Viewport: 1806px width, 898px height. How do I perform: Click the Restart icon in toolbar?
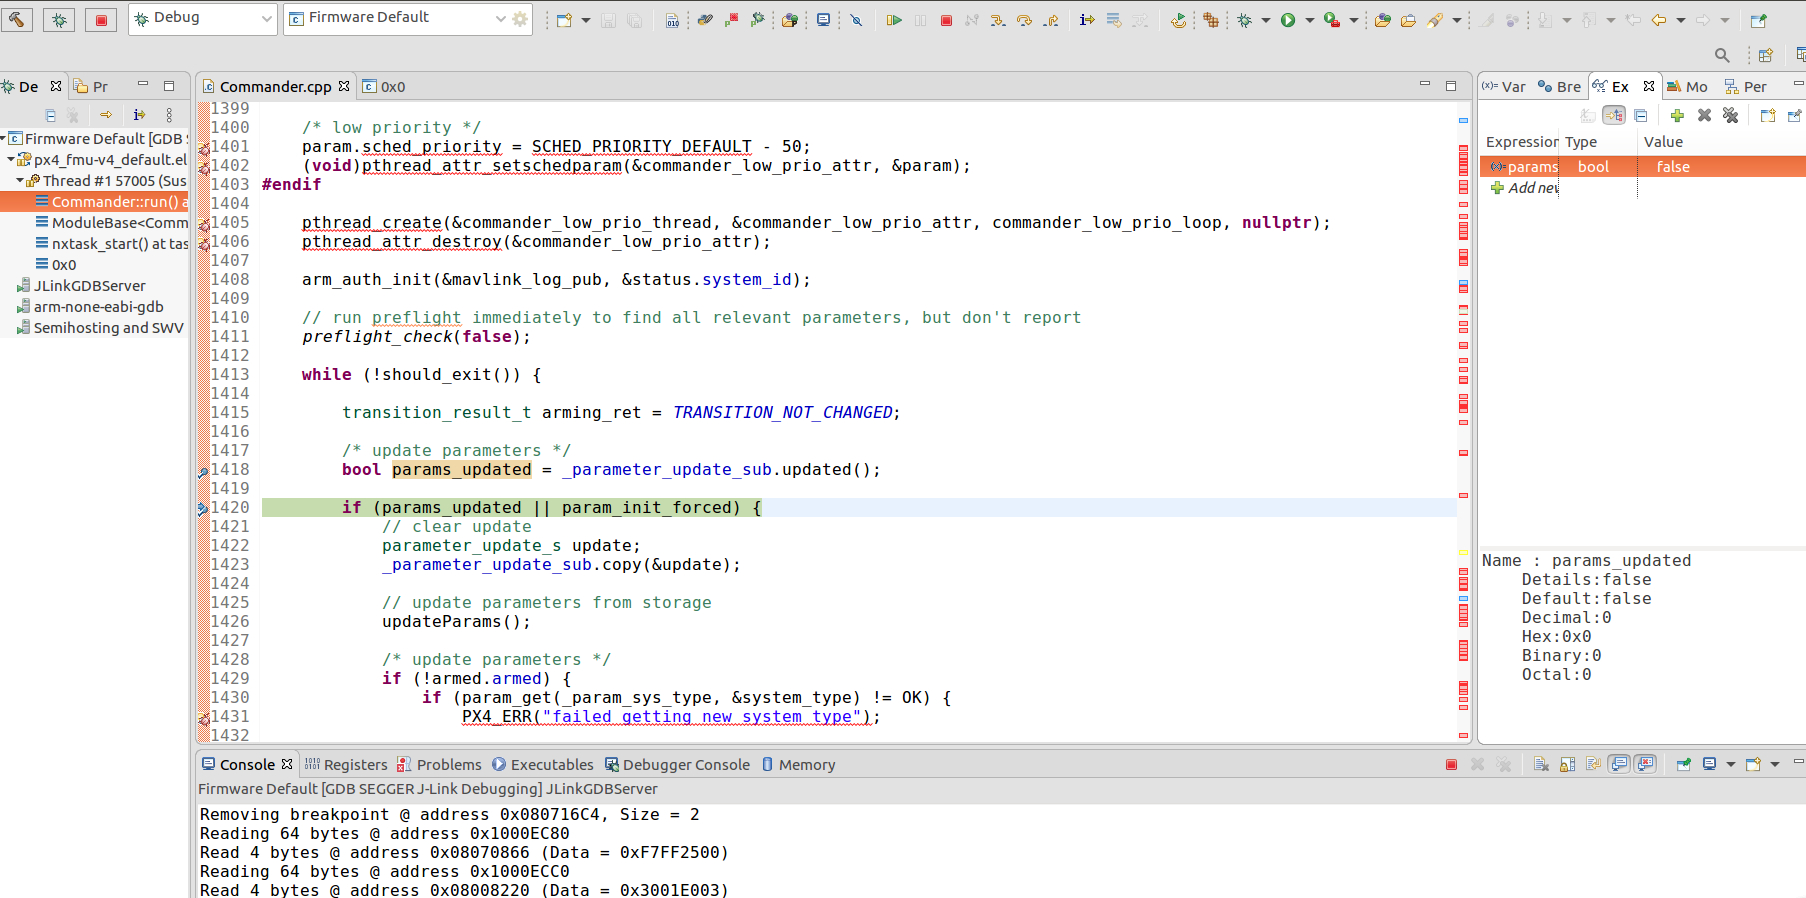tap(1178, 20)
